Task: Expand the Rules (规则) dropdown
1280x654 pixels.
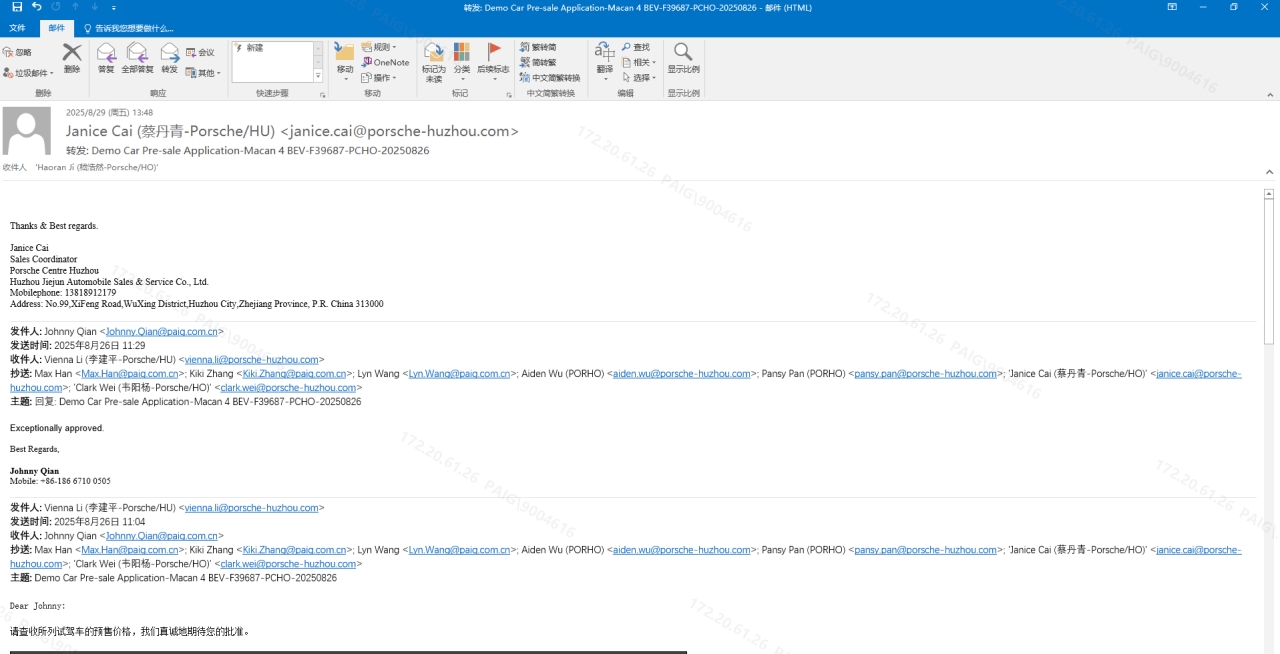Action: (379, 47)
